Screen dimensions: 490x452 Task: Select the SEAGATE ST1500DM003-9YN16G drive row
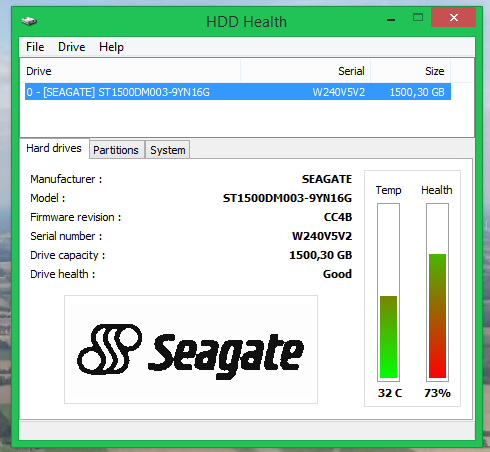[x=238, y=92]
